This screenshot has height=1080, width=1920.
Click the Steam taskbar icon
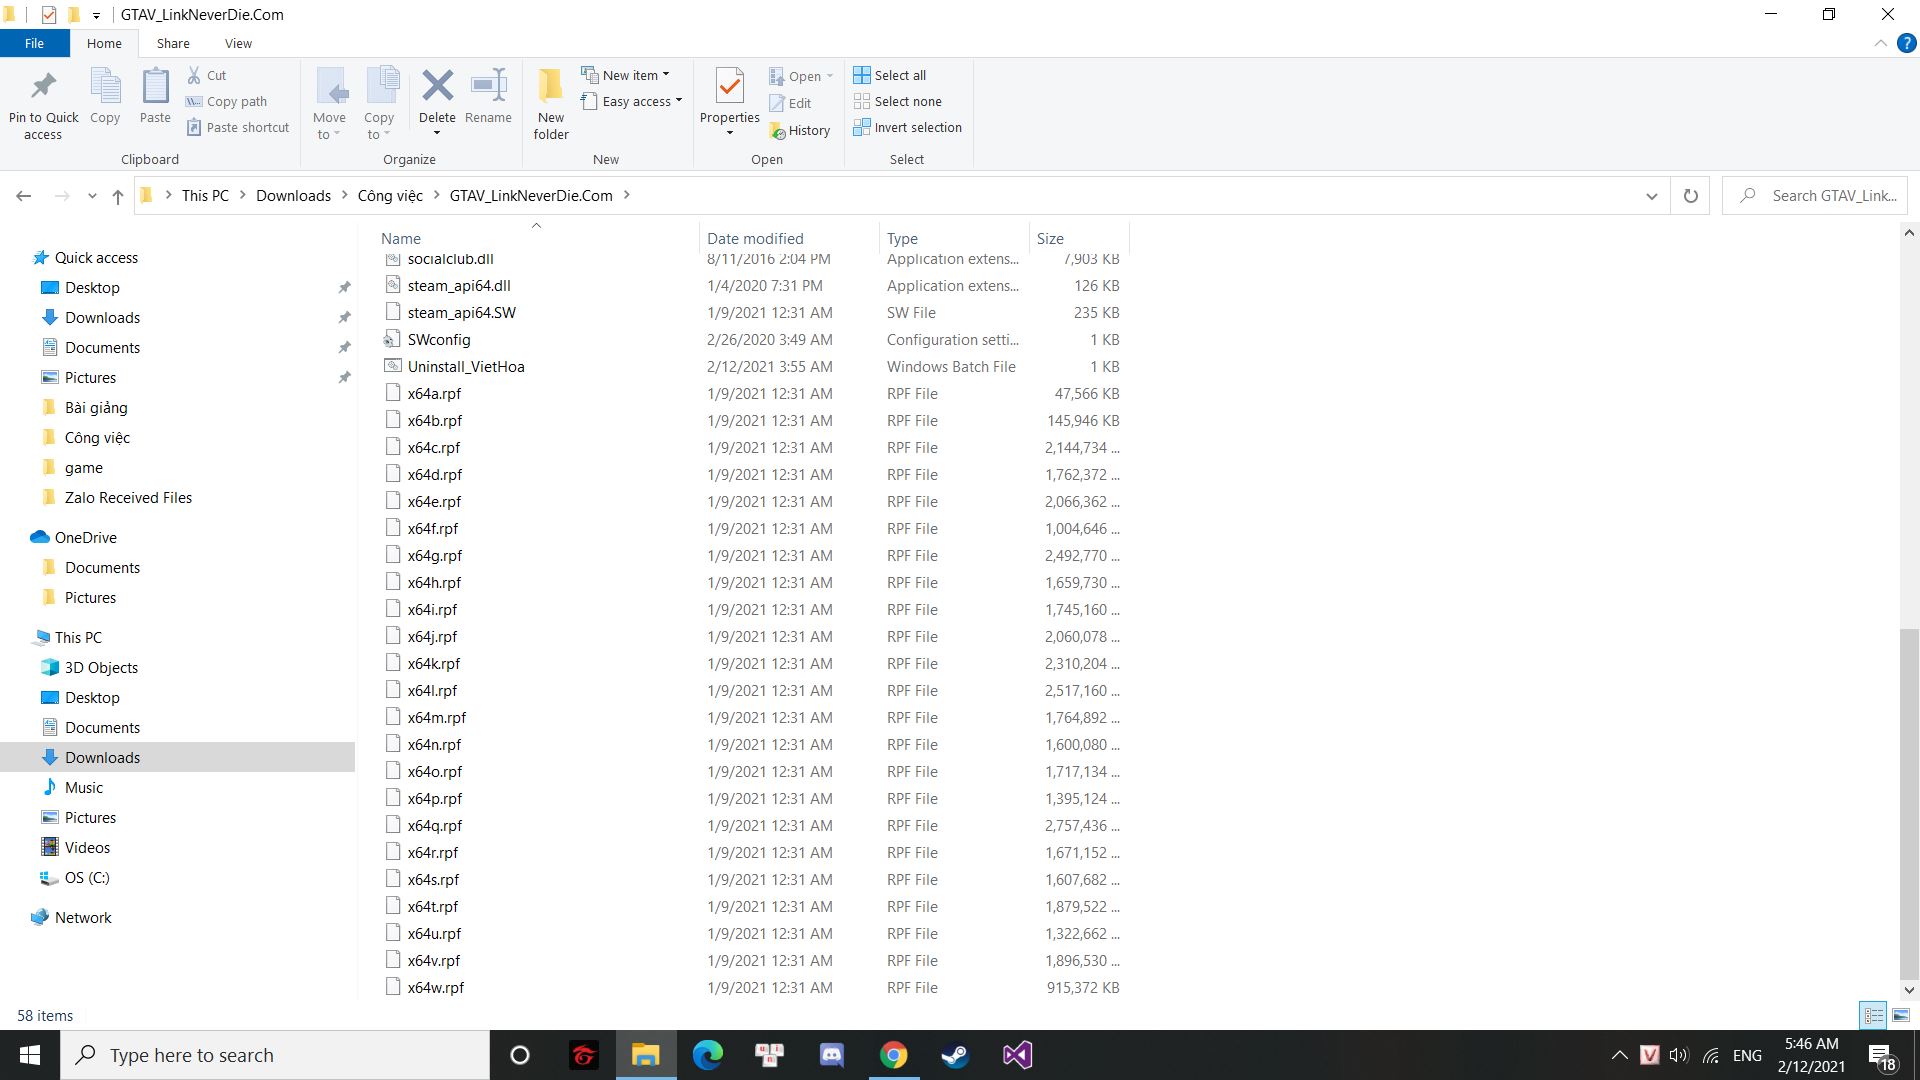pyautogui.click(x=955, y=1054)
